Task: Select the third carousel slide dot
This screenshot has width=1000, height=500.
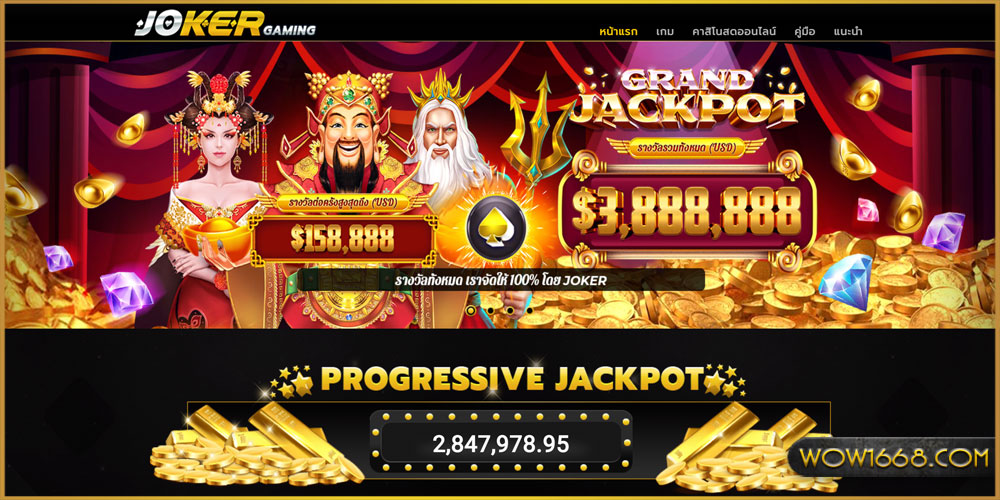Action: coord(510,311)
